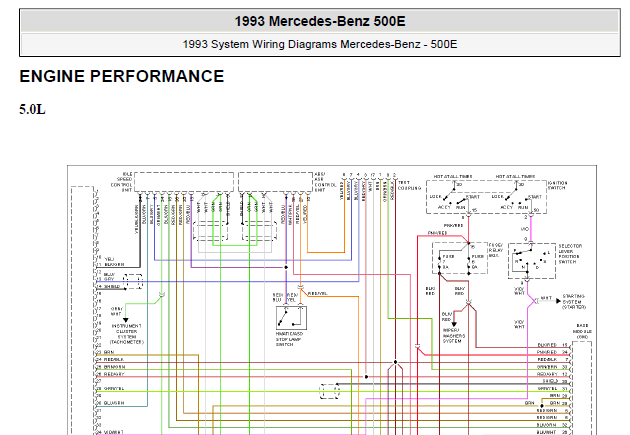The height and width of the screenshot is (435, 630).
Task: Click pin 28 'GRN/YEL' on the left connector
Action: [x=110, y=389]
